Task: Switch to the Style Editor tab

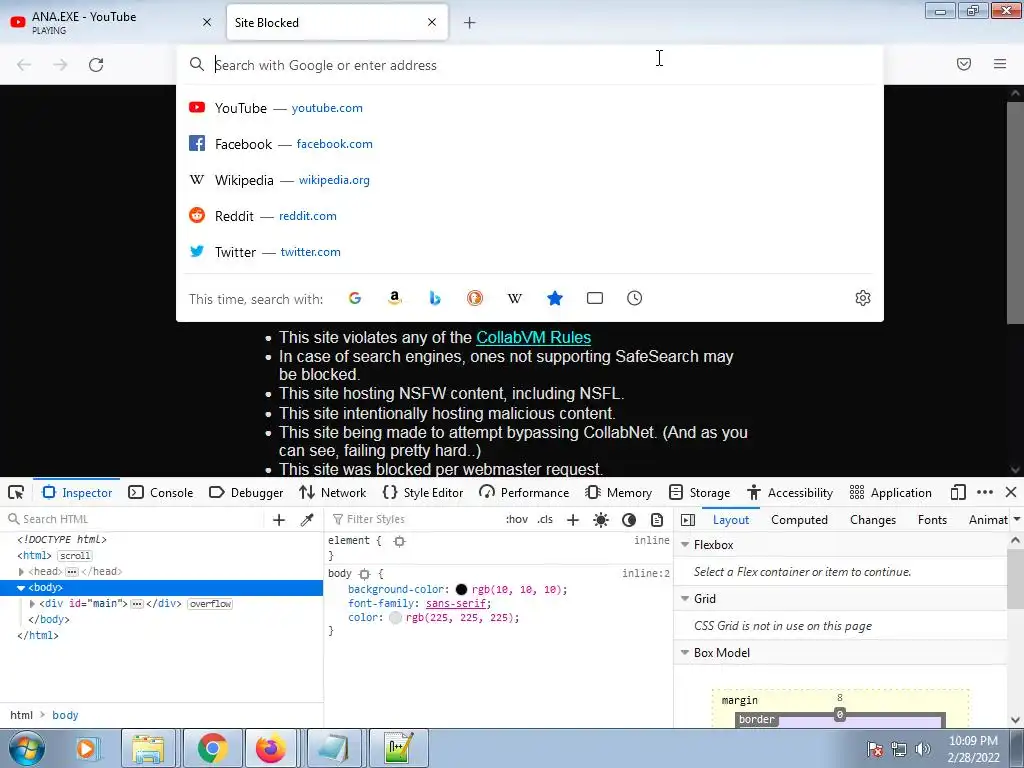Action: pos(423,492)
